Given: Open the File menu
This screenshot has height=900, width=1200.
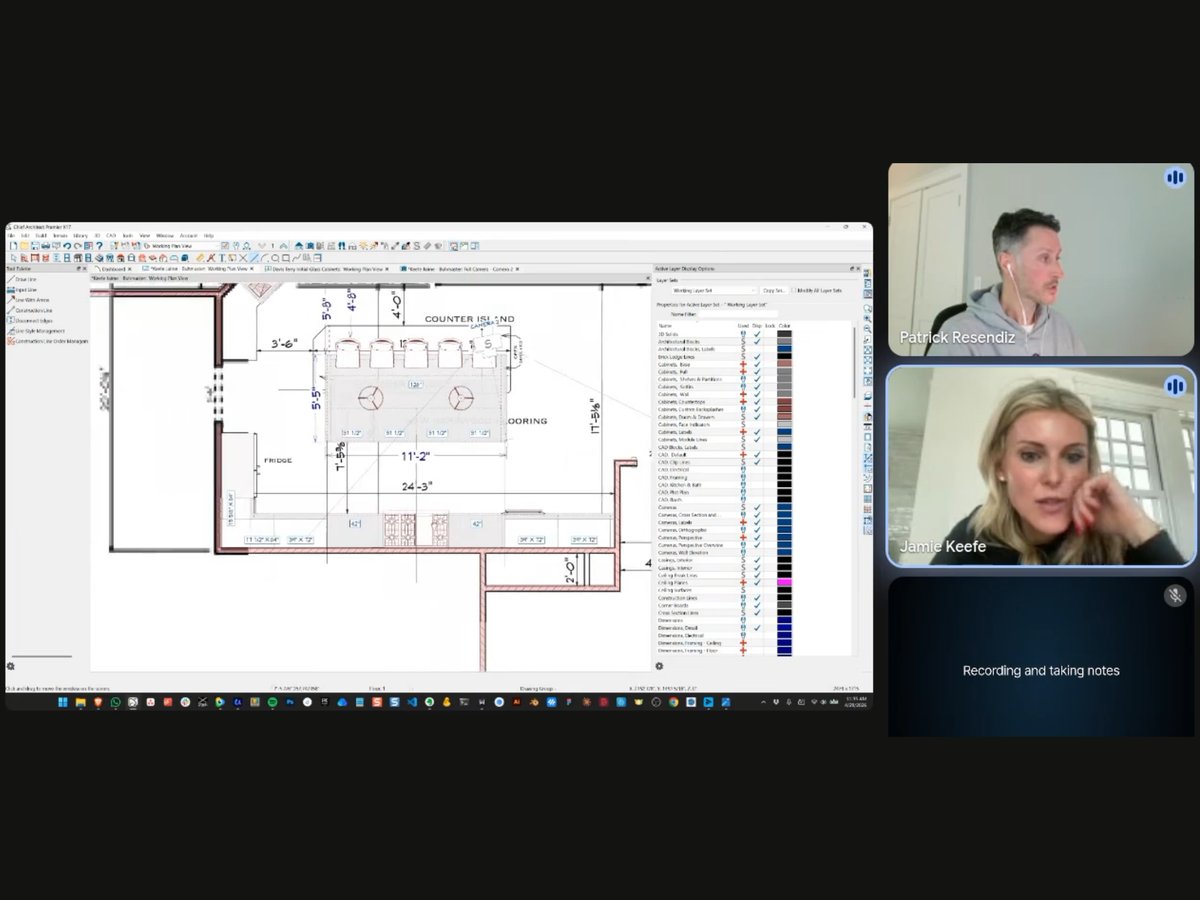Looking at the screenshot, I should coord(11,236).
